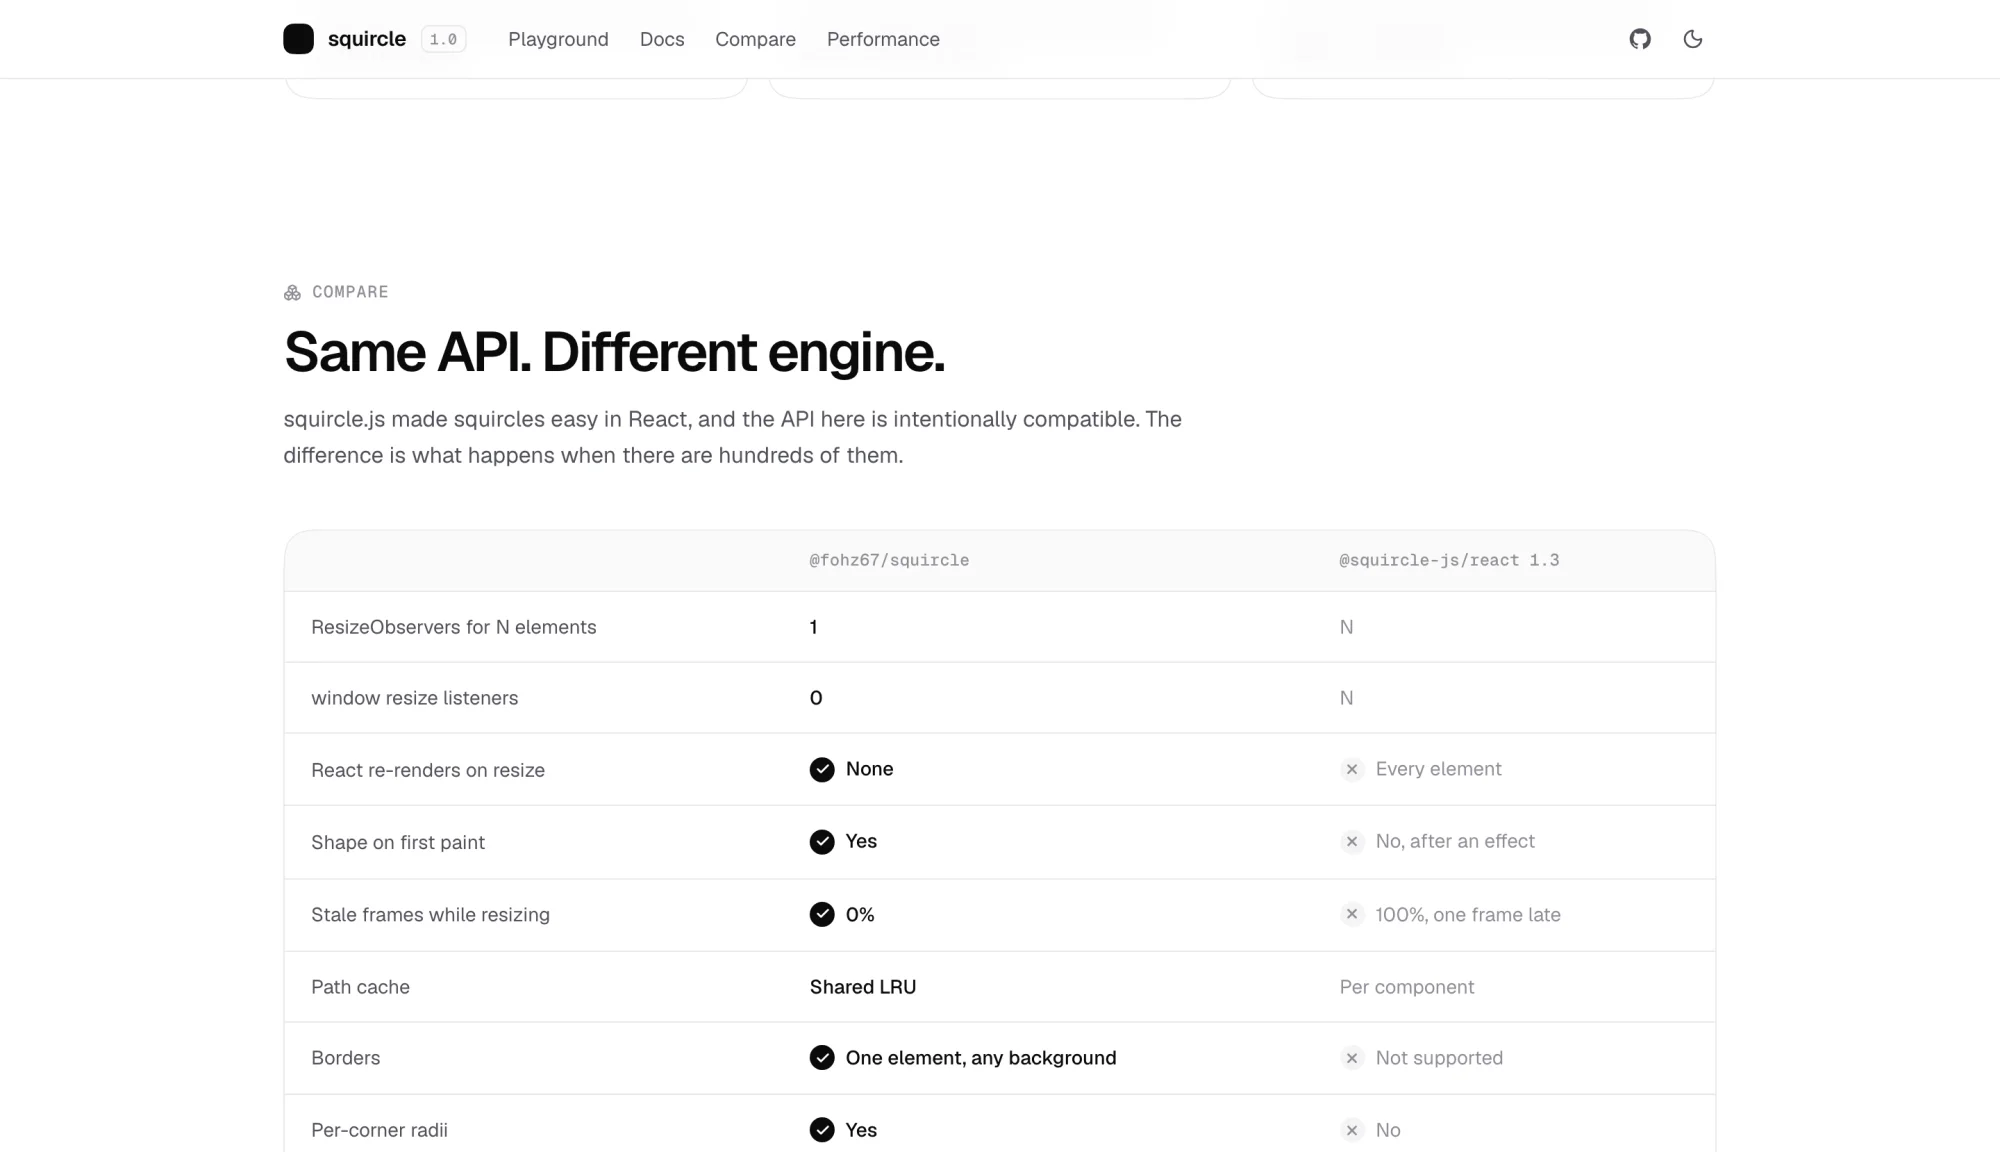Open the Performance nav item

point(883,39)
